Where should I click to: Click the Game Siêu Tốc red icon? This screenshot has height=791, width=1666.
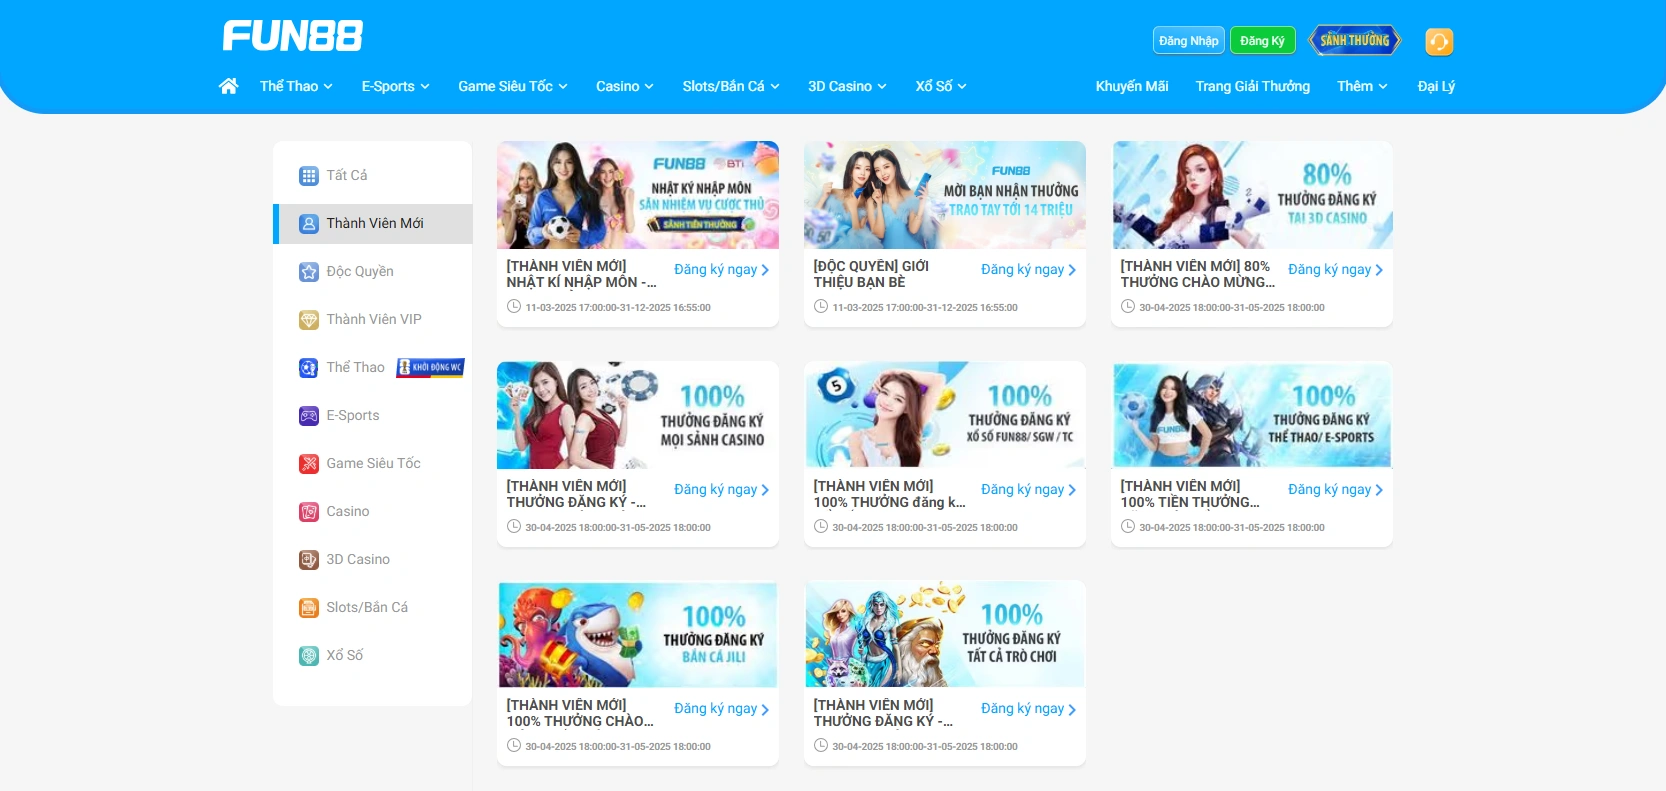309,464
